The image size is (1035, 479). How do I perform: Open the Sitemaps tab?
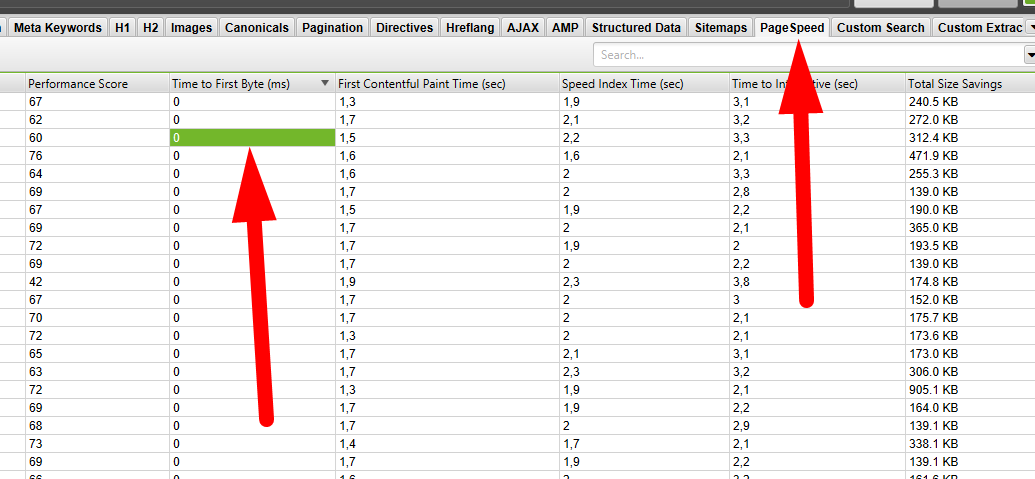click(x=721, y=28)
